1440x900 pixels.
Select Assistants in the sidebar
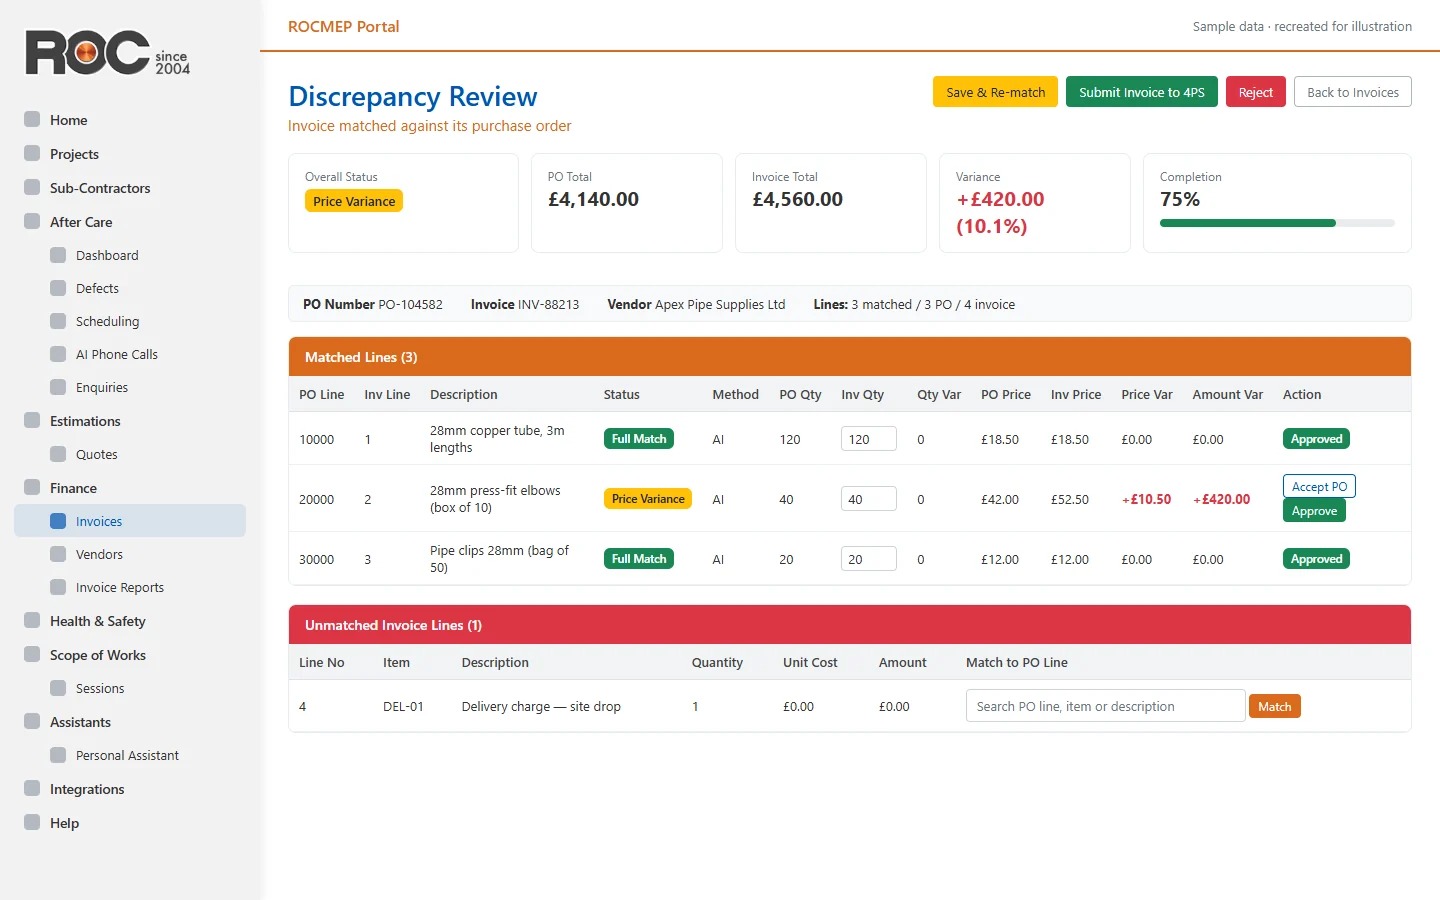[130, 722]
